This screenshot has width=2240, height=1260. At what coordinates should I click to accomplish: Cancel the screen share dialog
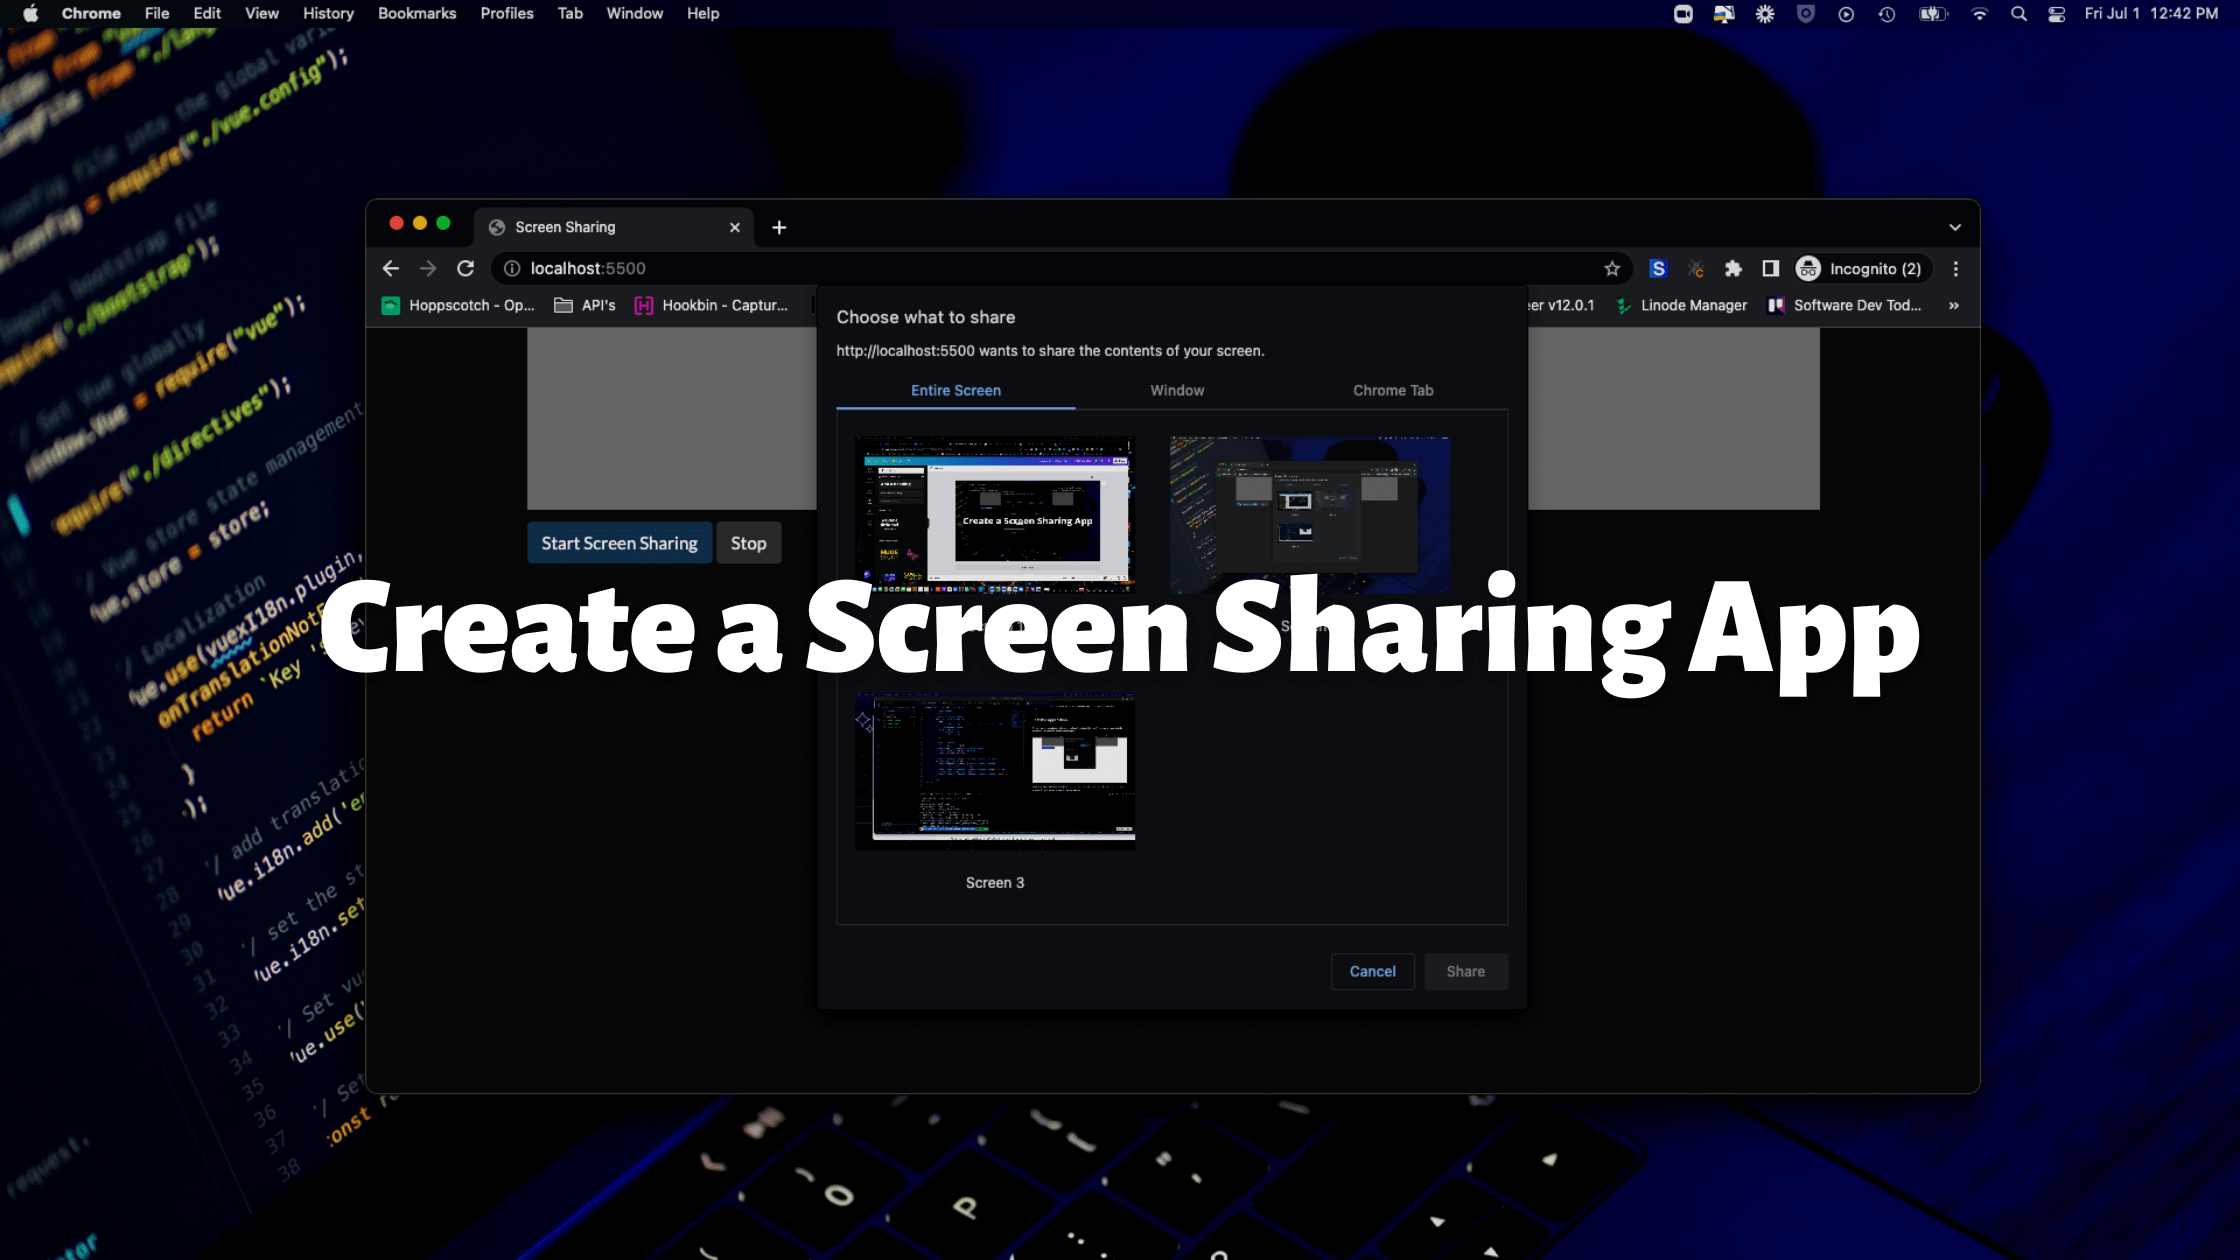(x=1372, y=971)
